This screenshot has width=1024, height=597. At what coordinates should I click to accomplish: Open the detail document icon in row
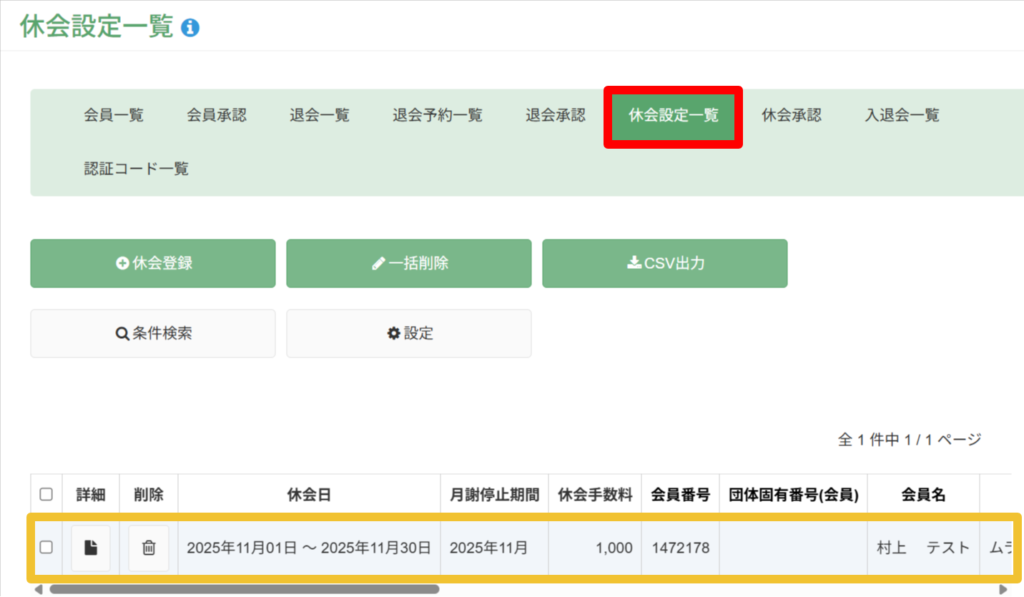(x=91, y=547)
